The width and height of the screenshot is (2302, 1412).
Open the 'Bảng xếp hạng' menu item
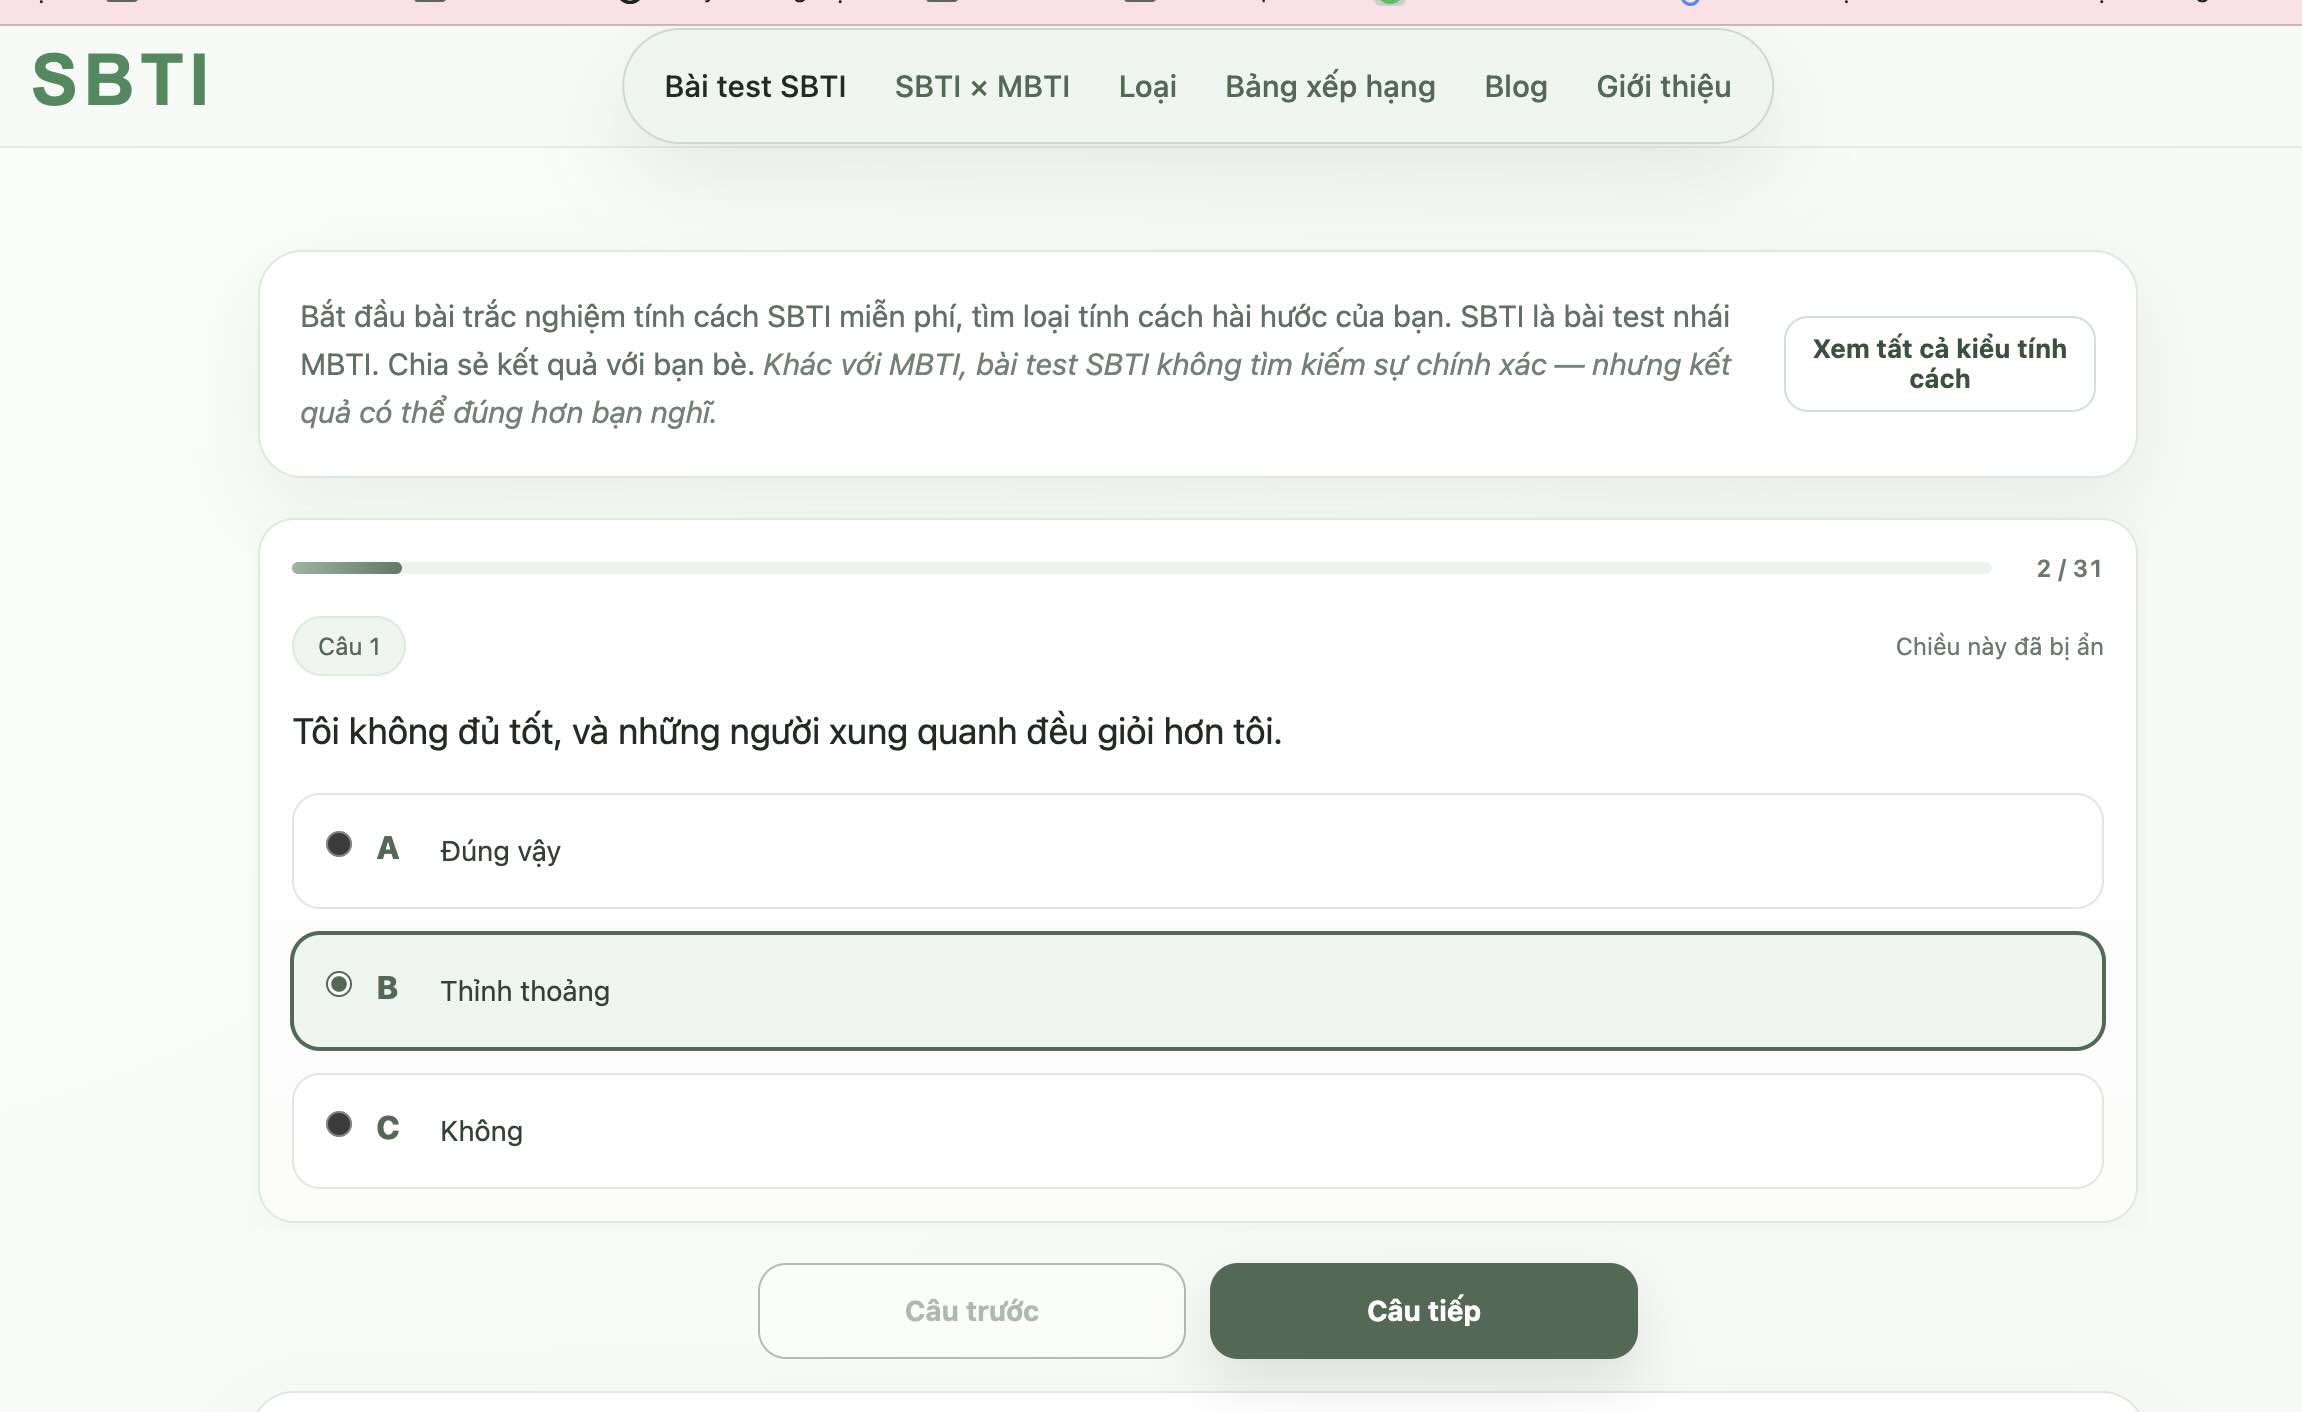(1330, 87)
